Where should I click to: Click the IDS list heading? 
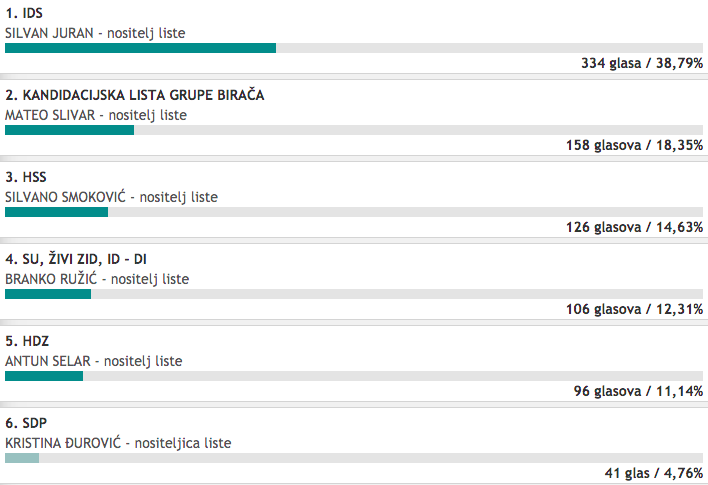24,13
